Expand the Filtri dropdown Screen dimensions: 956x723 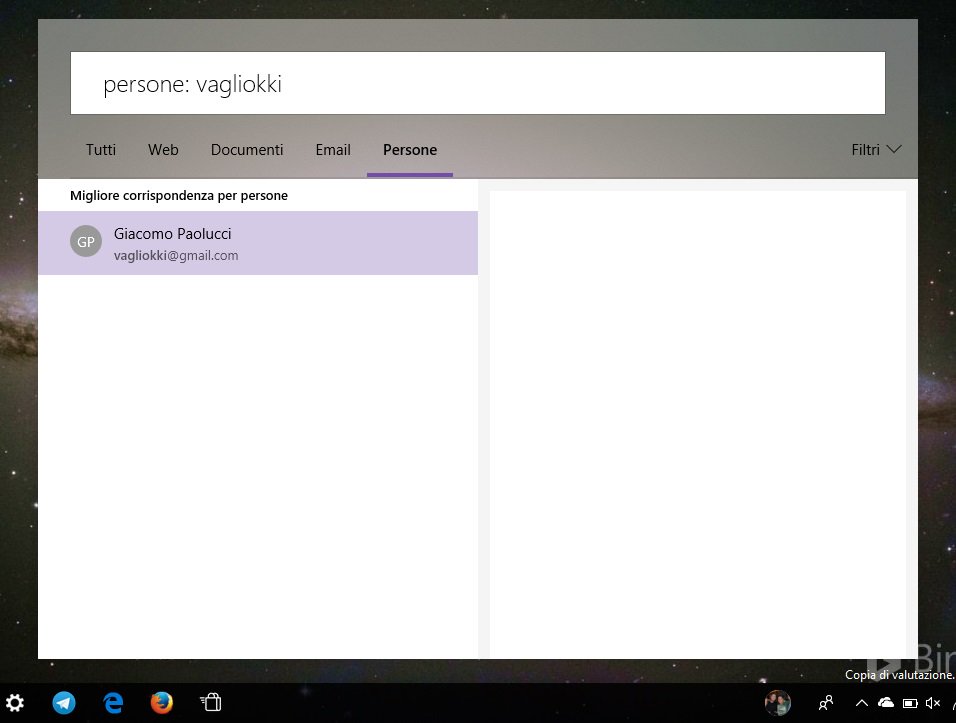[876, 149]
